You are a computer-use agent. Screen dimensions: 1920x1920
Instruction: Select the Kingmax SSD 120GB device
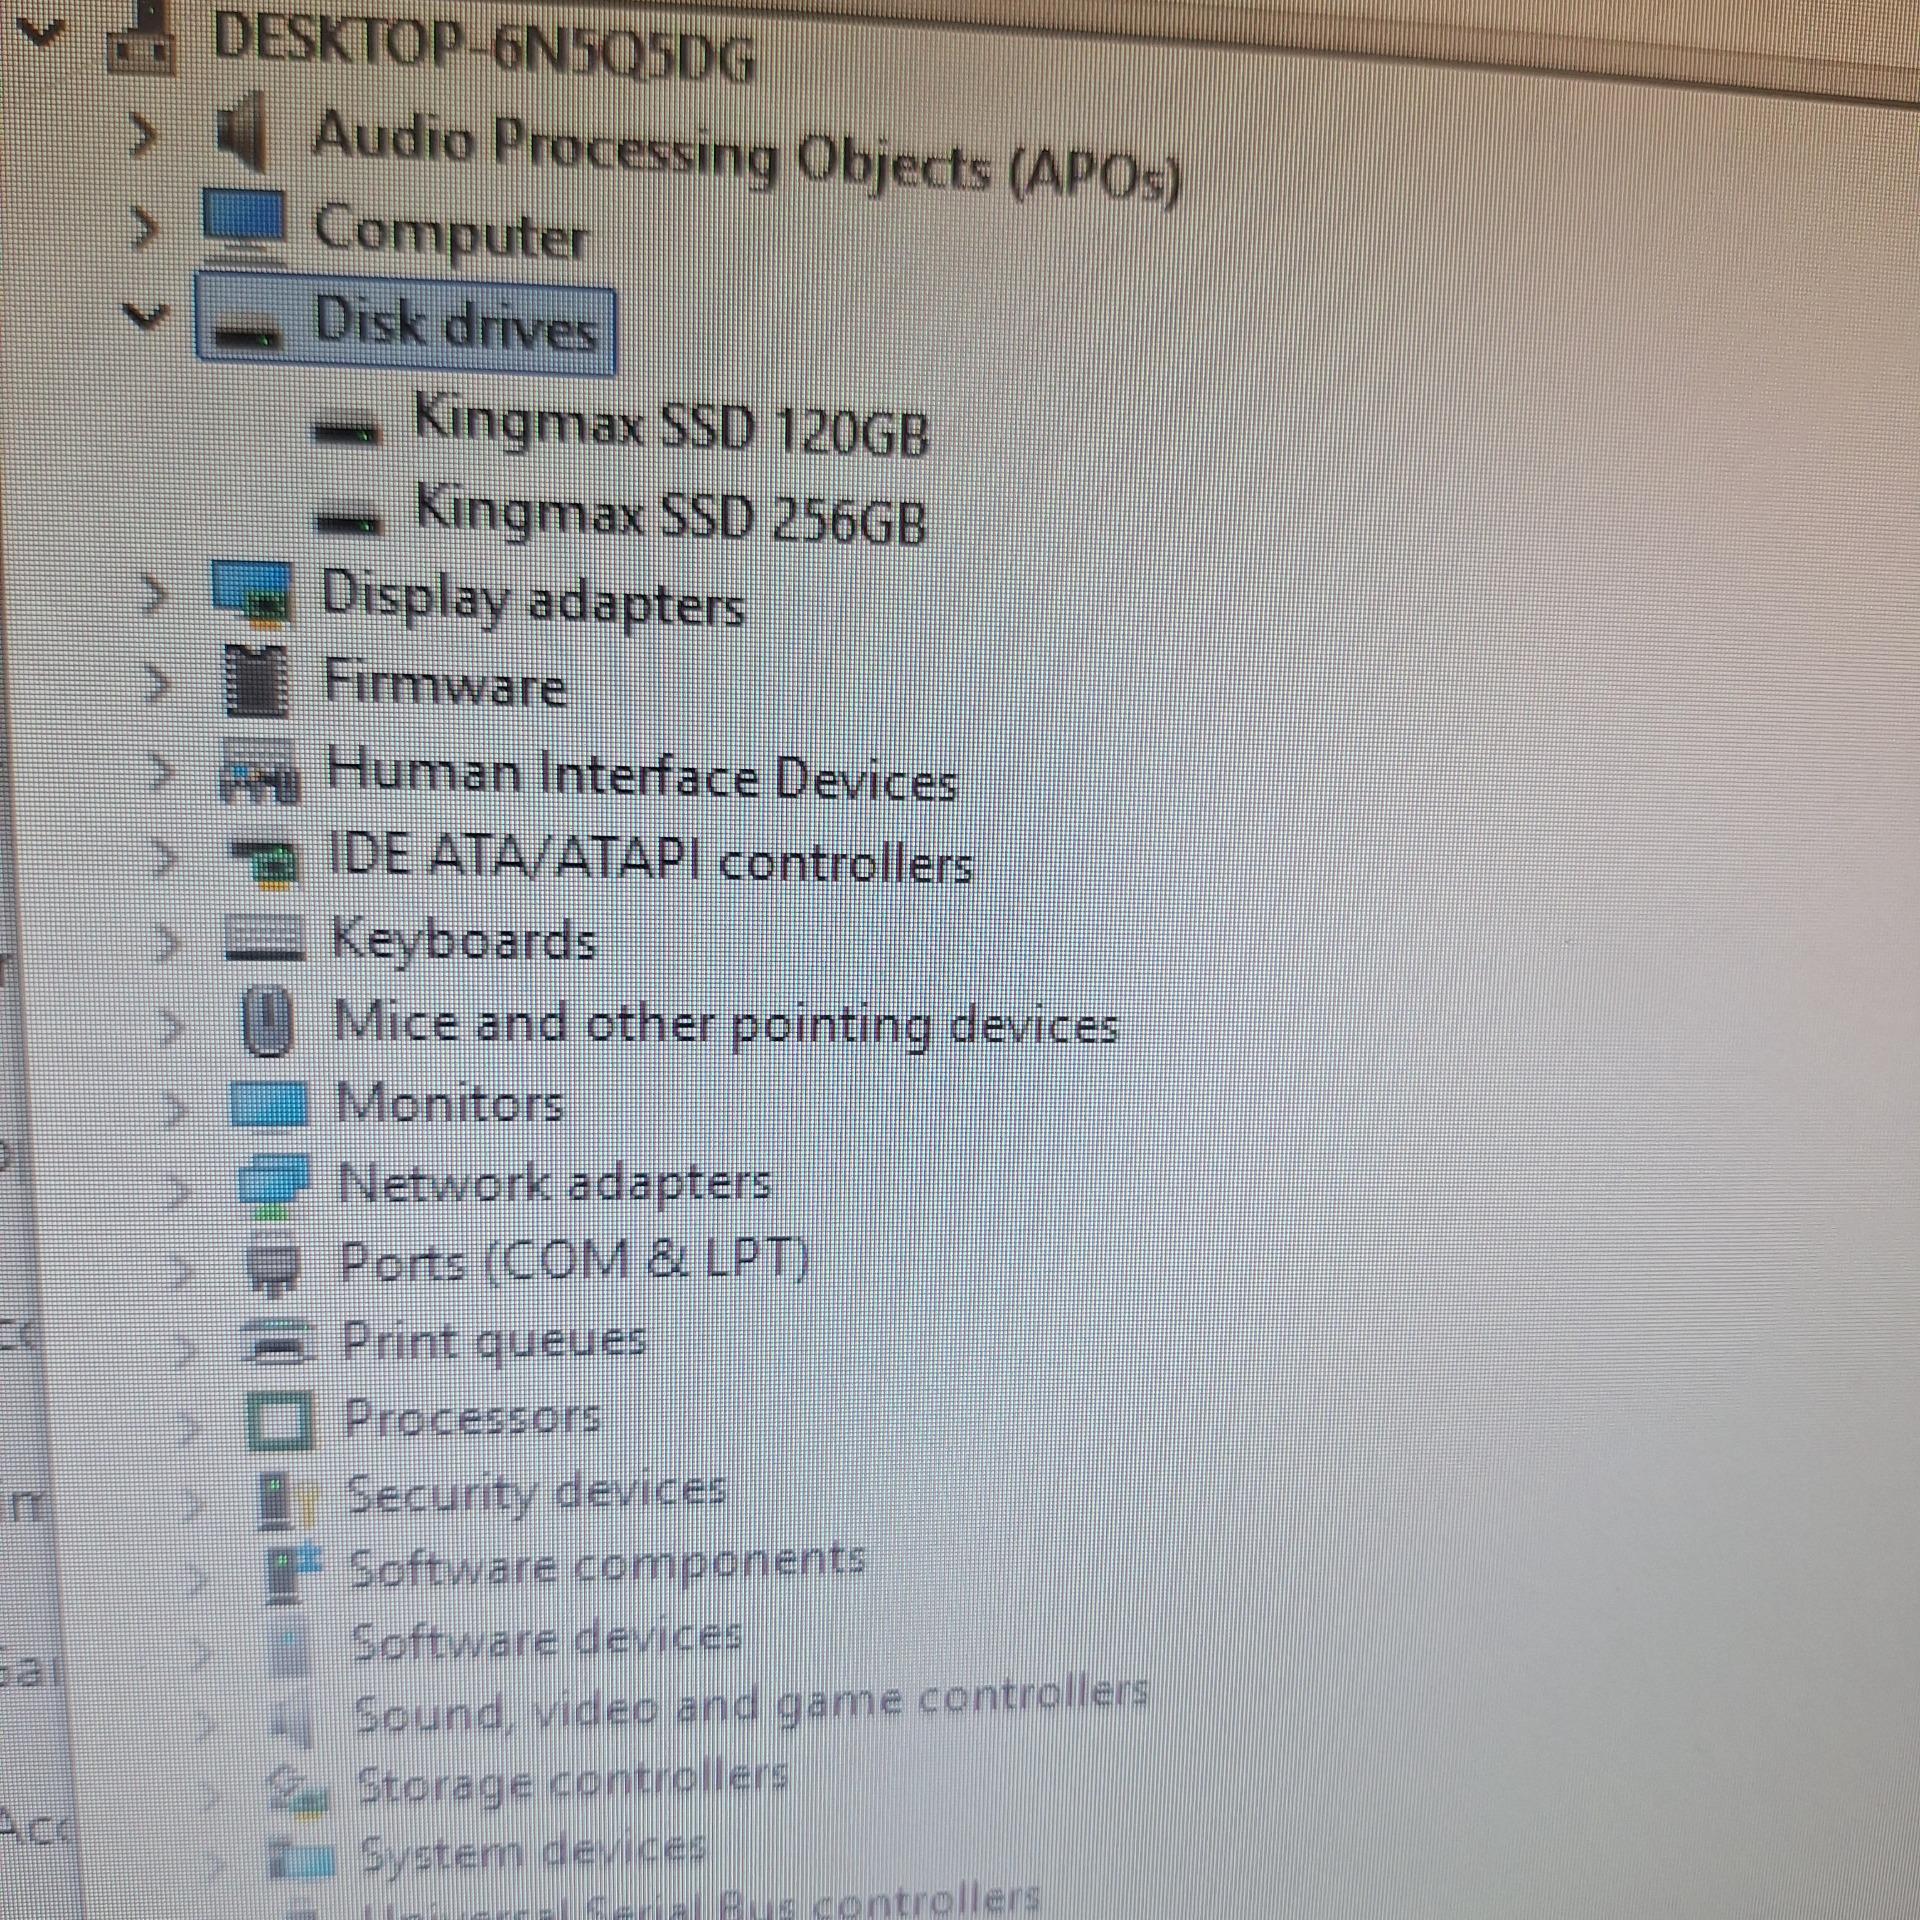click(x=671, y=425)
